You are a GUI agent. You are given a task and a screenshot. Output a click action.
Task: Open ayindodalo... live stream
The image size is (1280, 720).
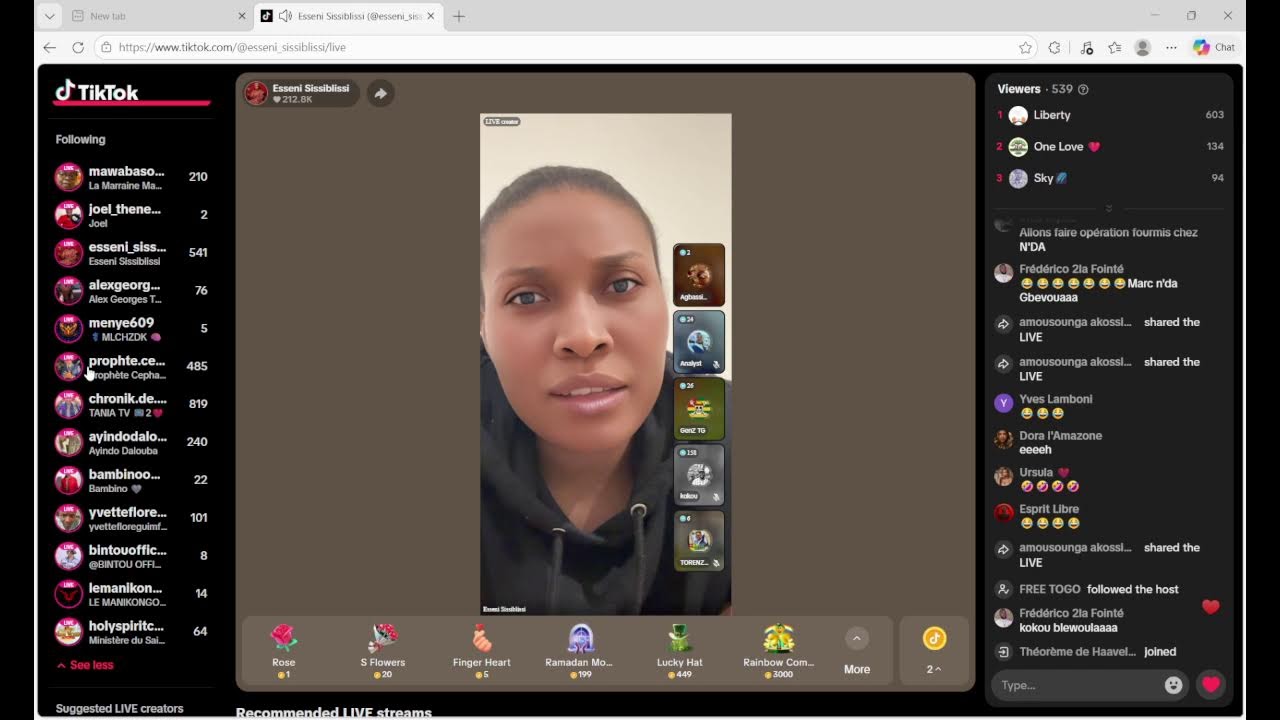point(131,442)
